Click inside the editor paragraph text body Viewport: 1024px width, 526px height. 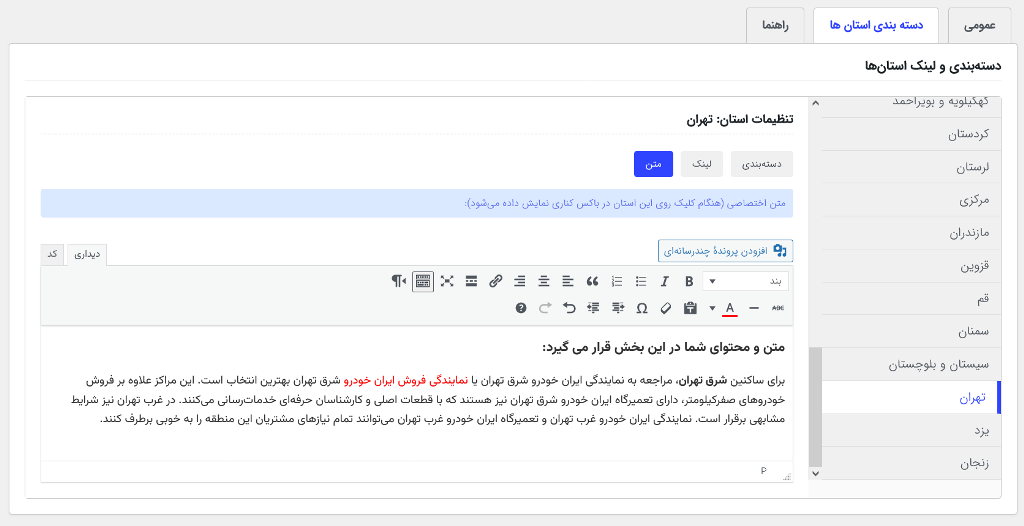[428, 400]
